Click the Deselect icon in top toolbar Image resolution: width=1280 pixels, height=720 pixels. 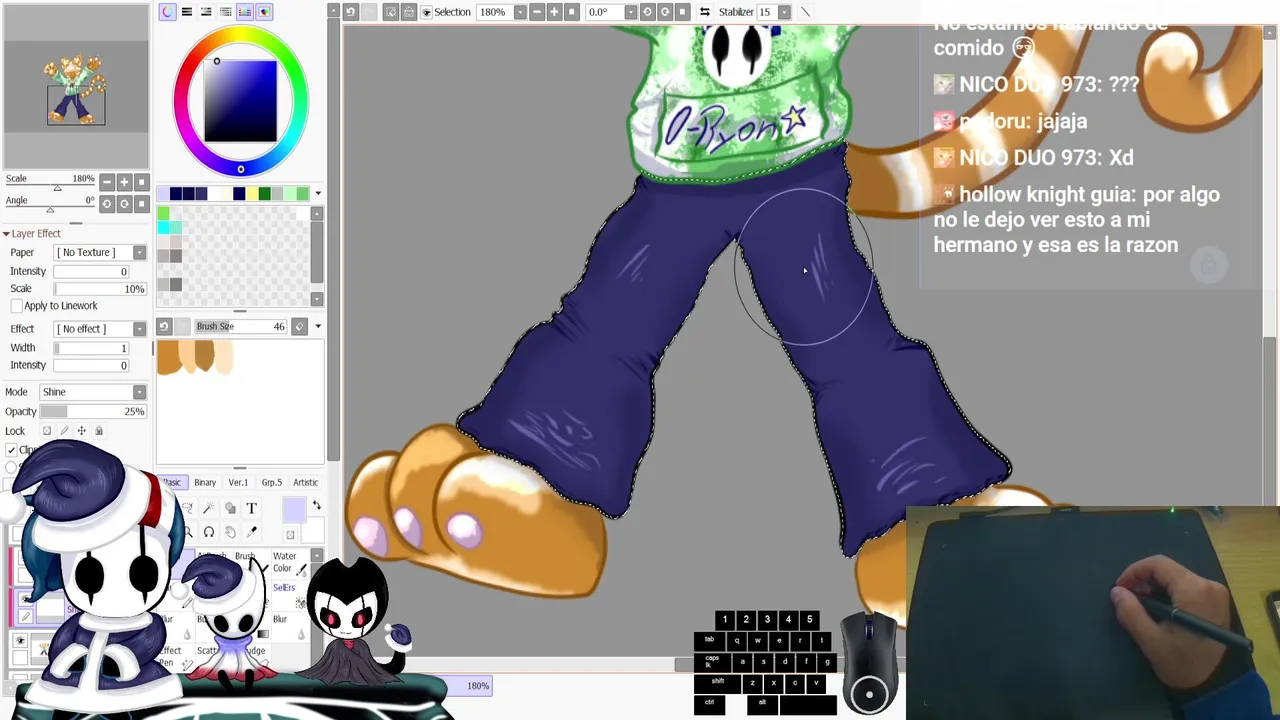click(390, 12)
